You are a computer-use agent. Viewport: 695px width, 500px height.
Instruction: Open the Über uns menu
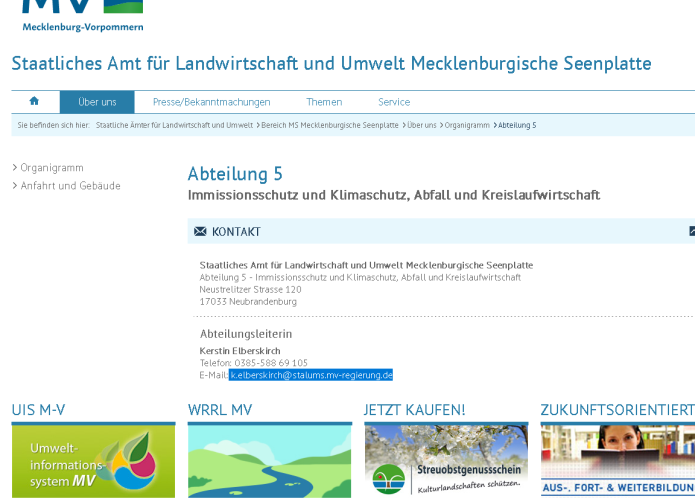[x=97, y=102]
